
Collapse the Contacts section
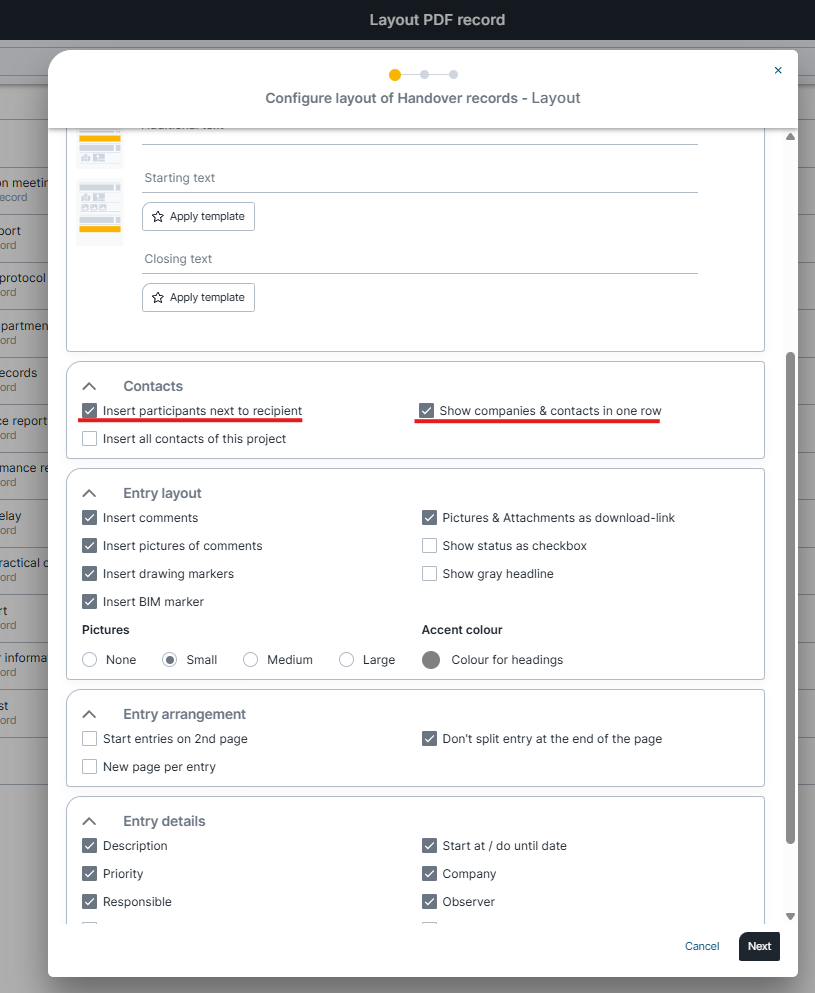coord(89,386)
